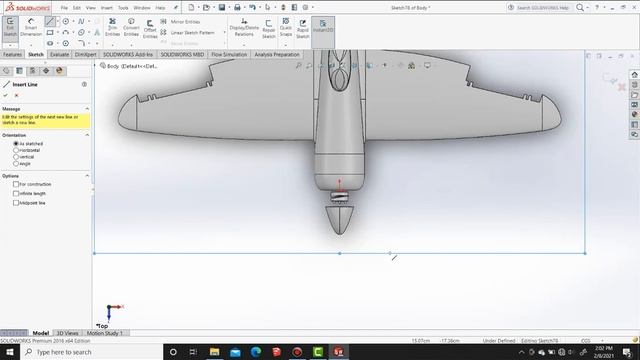Select the Arc sketch tool
Screen dimensions: 640x360
(x=65, y=32)
